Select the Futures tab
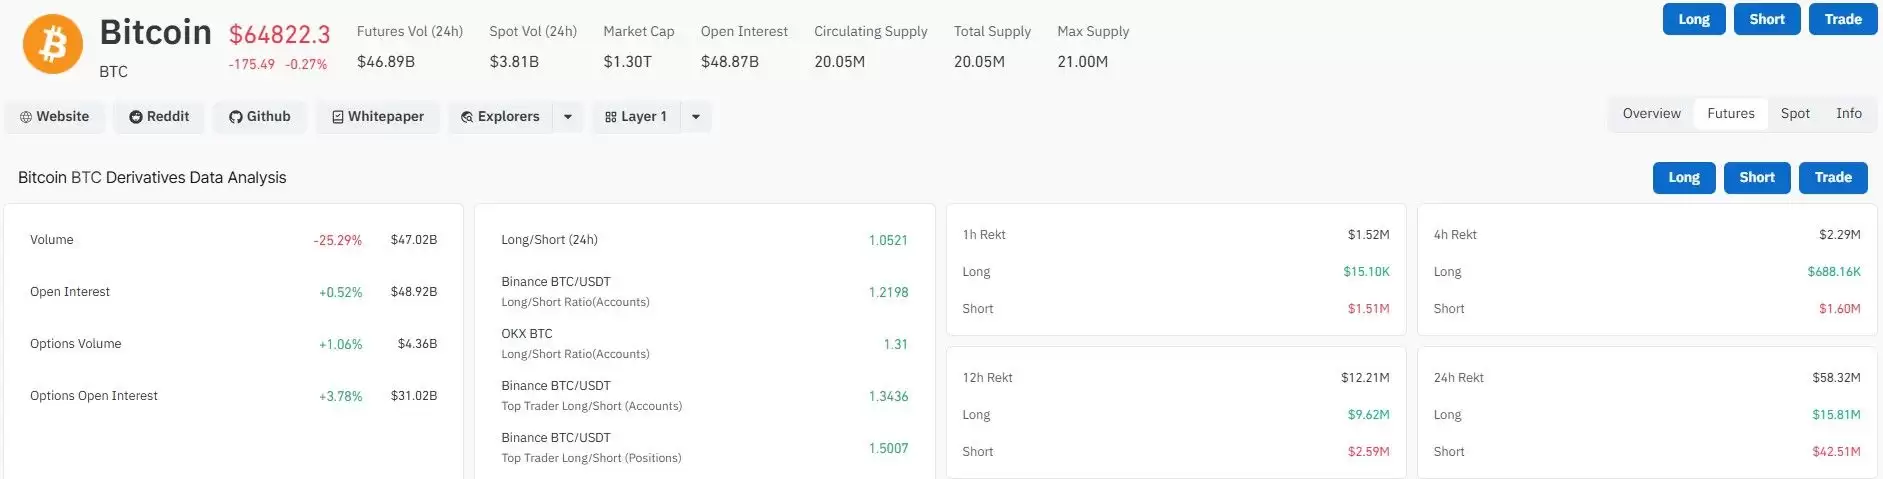 point(1730,114)
